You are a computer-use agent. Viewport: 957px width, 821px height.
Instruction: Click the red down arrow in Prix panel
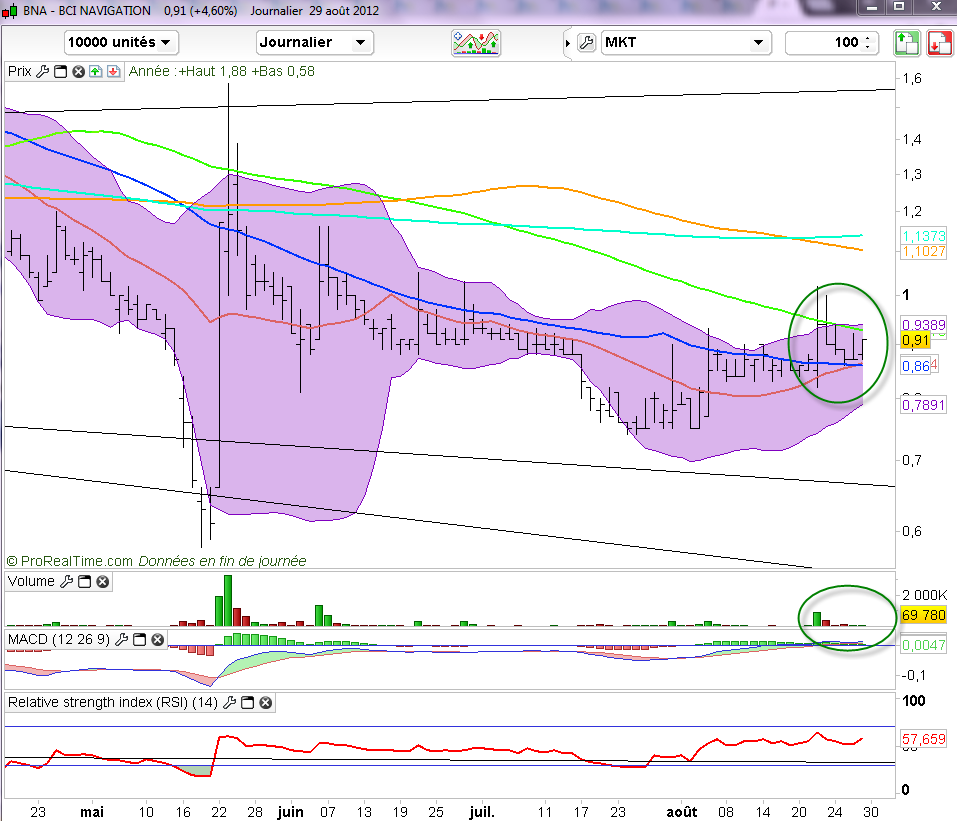(113, 72)
